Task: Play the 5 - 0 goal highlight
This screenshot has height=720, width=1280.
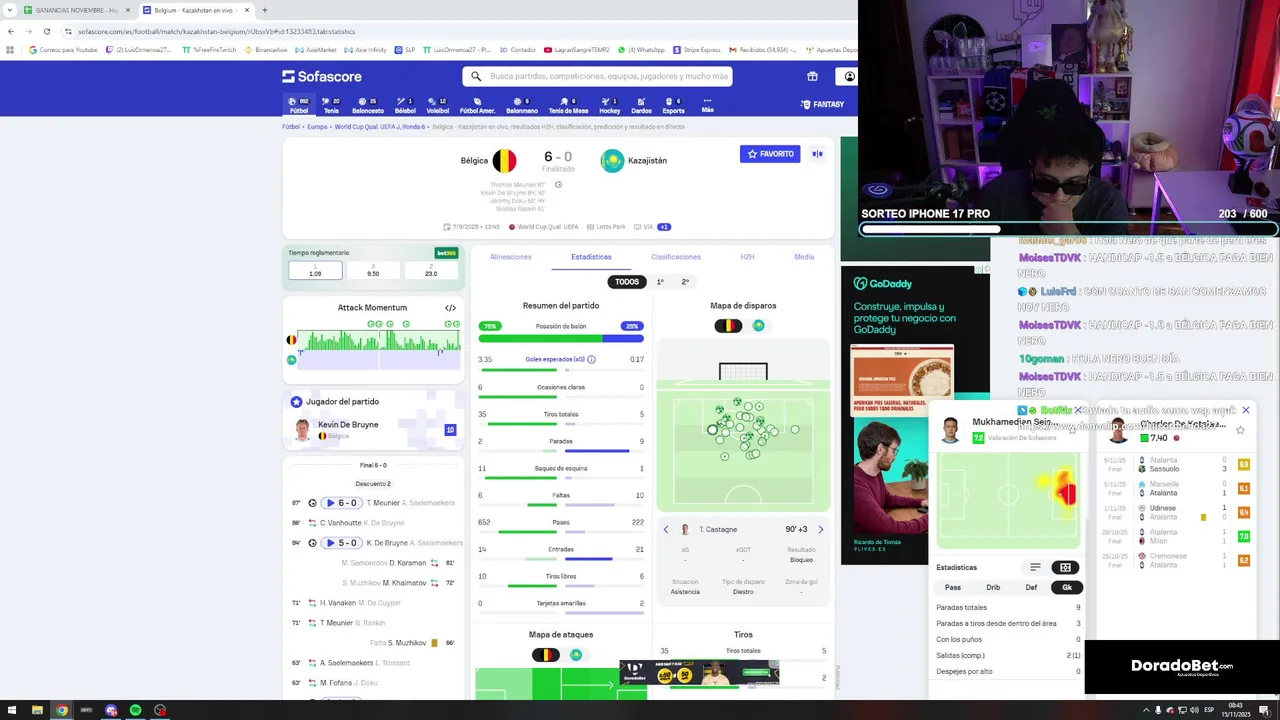Action: click(x=341, y=543)
